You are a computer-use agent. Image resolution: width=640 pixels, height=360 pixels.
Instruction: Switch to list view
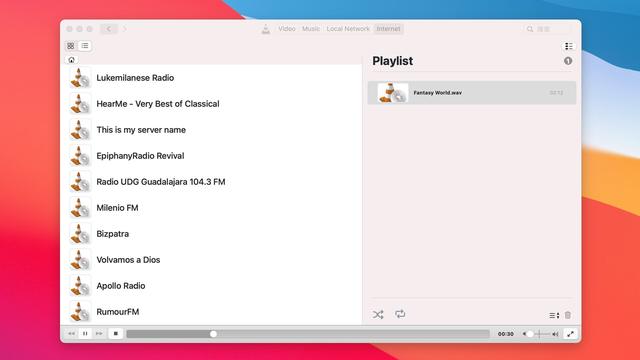click(x=85, y=46)
